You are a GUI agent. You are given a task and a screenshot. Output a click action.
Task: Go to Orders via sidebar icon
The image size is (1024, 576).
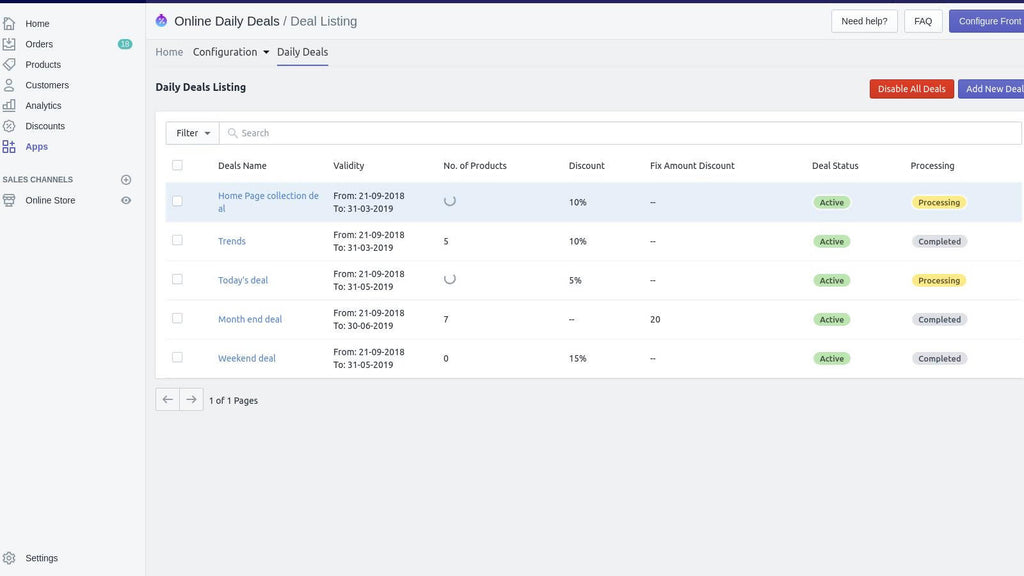click(9, 44)
